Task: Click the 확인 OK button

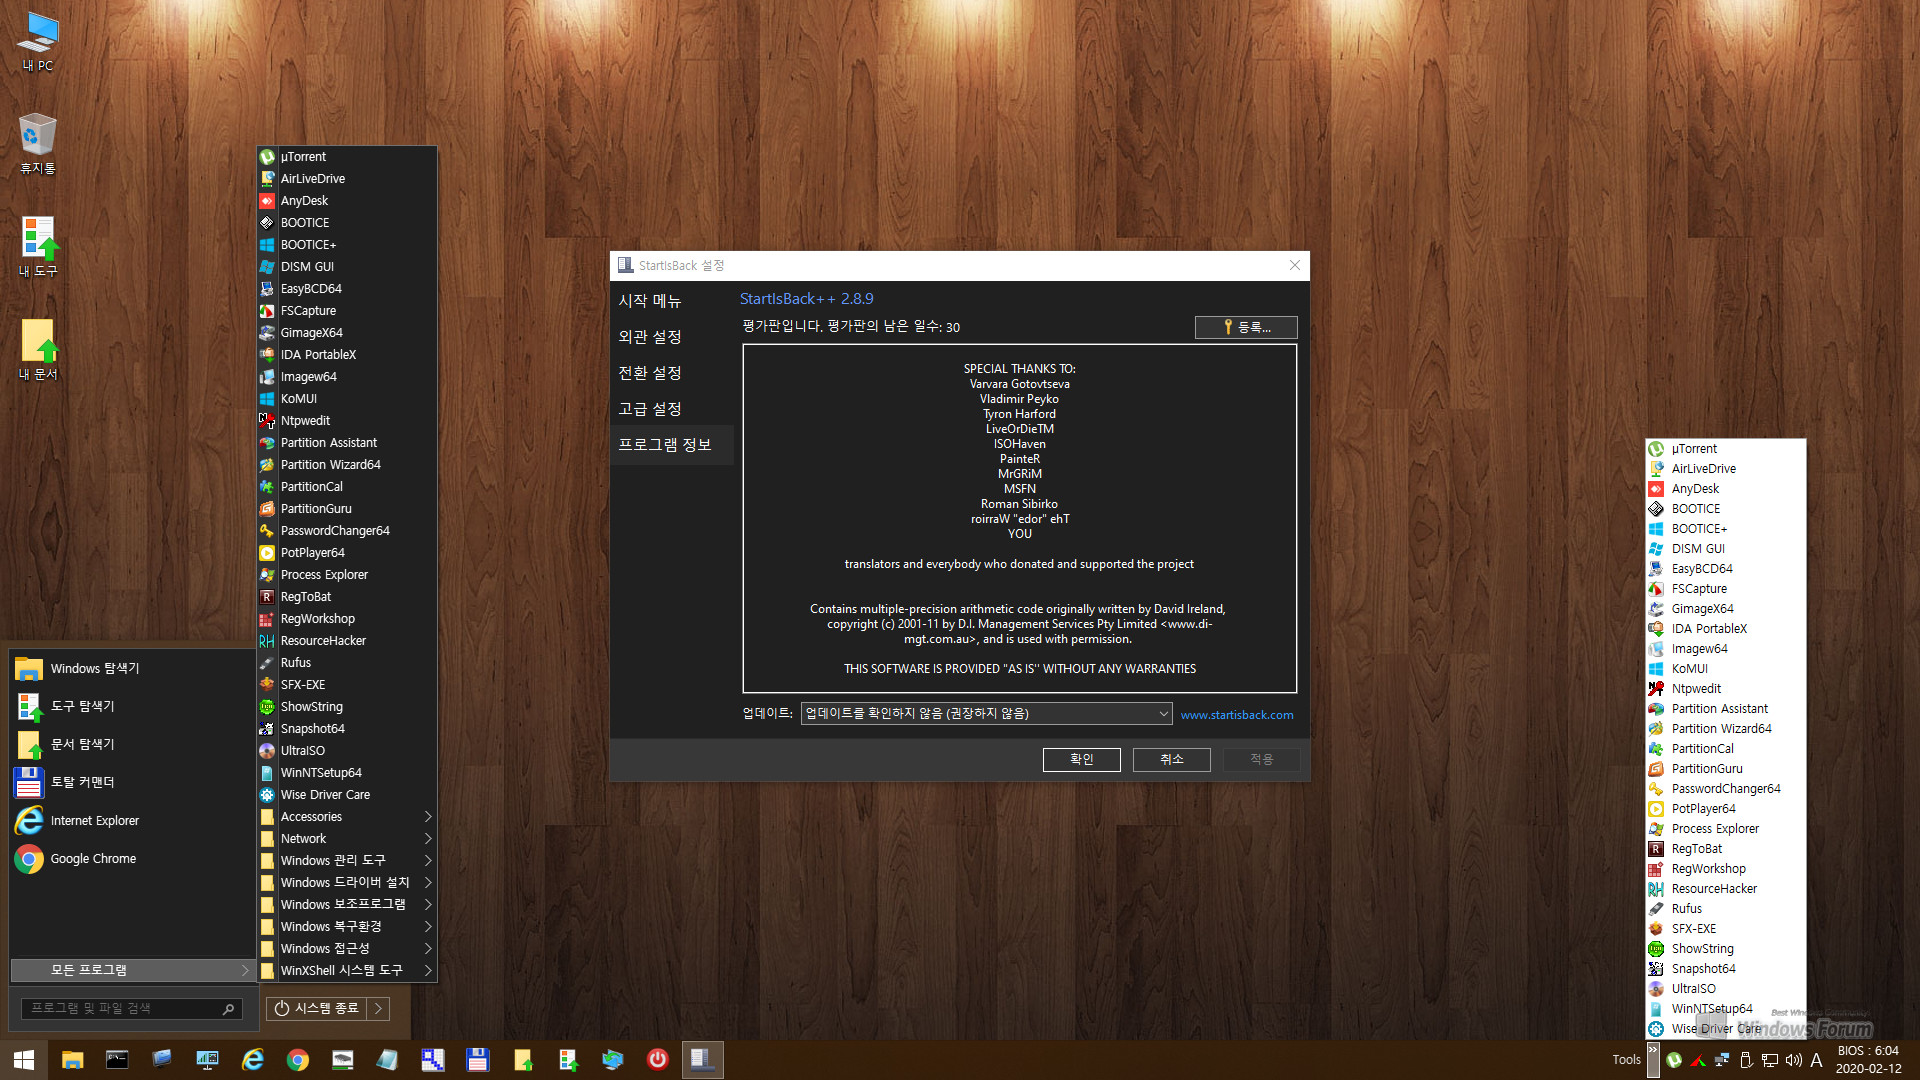Action: click(1082, 760)
